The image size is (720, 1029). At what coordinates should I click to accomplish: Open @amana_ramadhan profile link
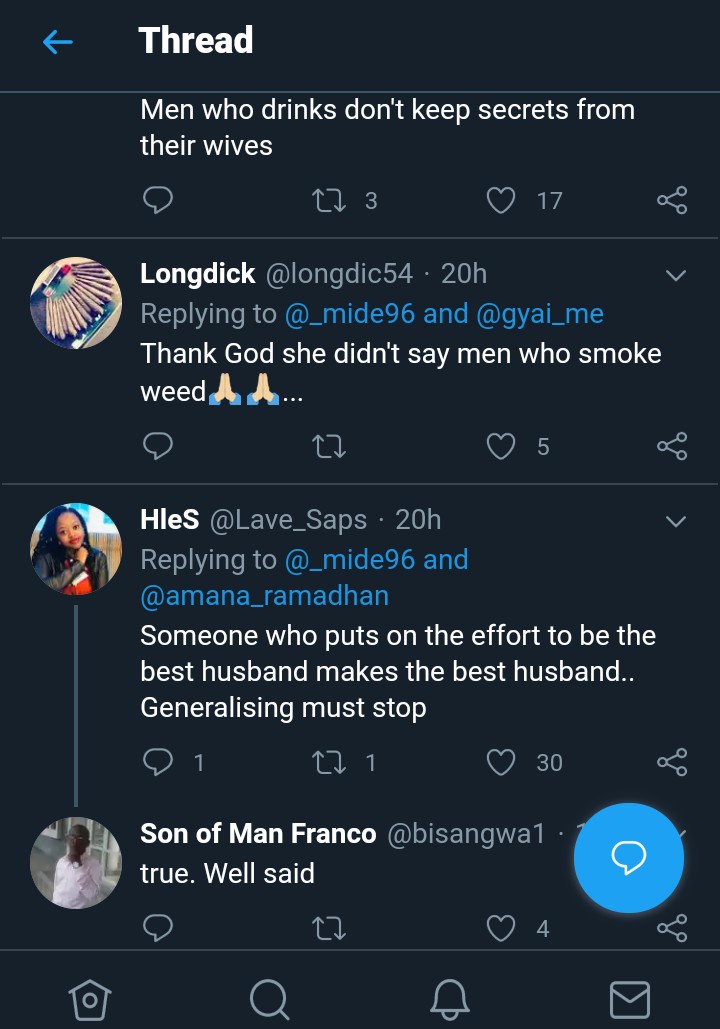264,596
